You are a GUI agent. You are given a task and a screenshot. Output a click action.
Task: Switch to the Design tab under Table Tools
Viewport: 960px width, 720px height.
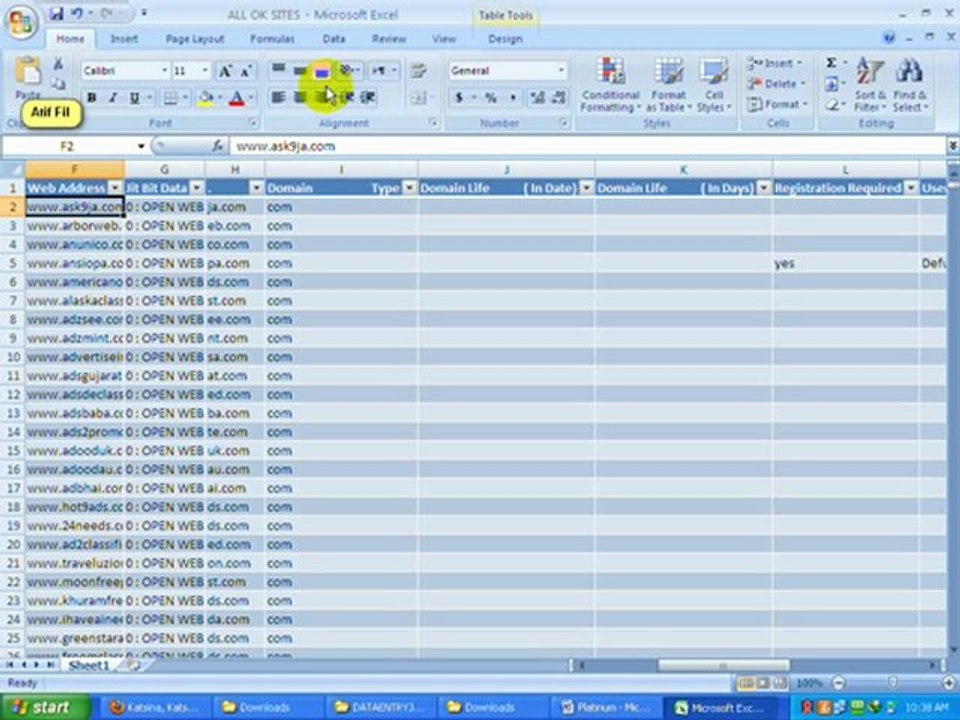click(x=505, y=39)
